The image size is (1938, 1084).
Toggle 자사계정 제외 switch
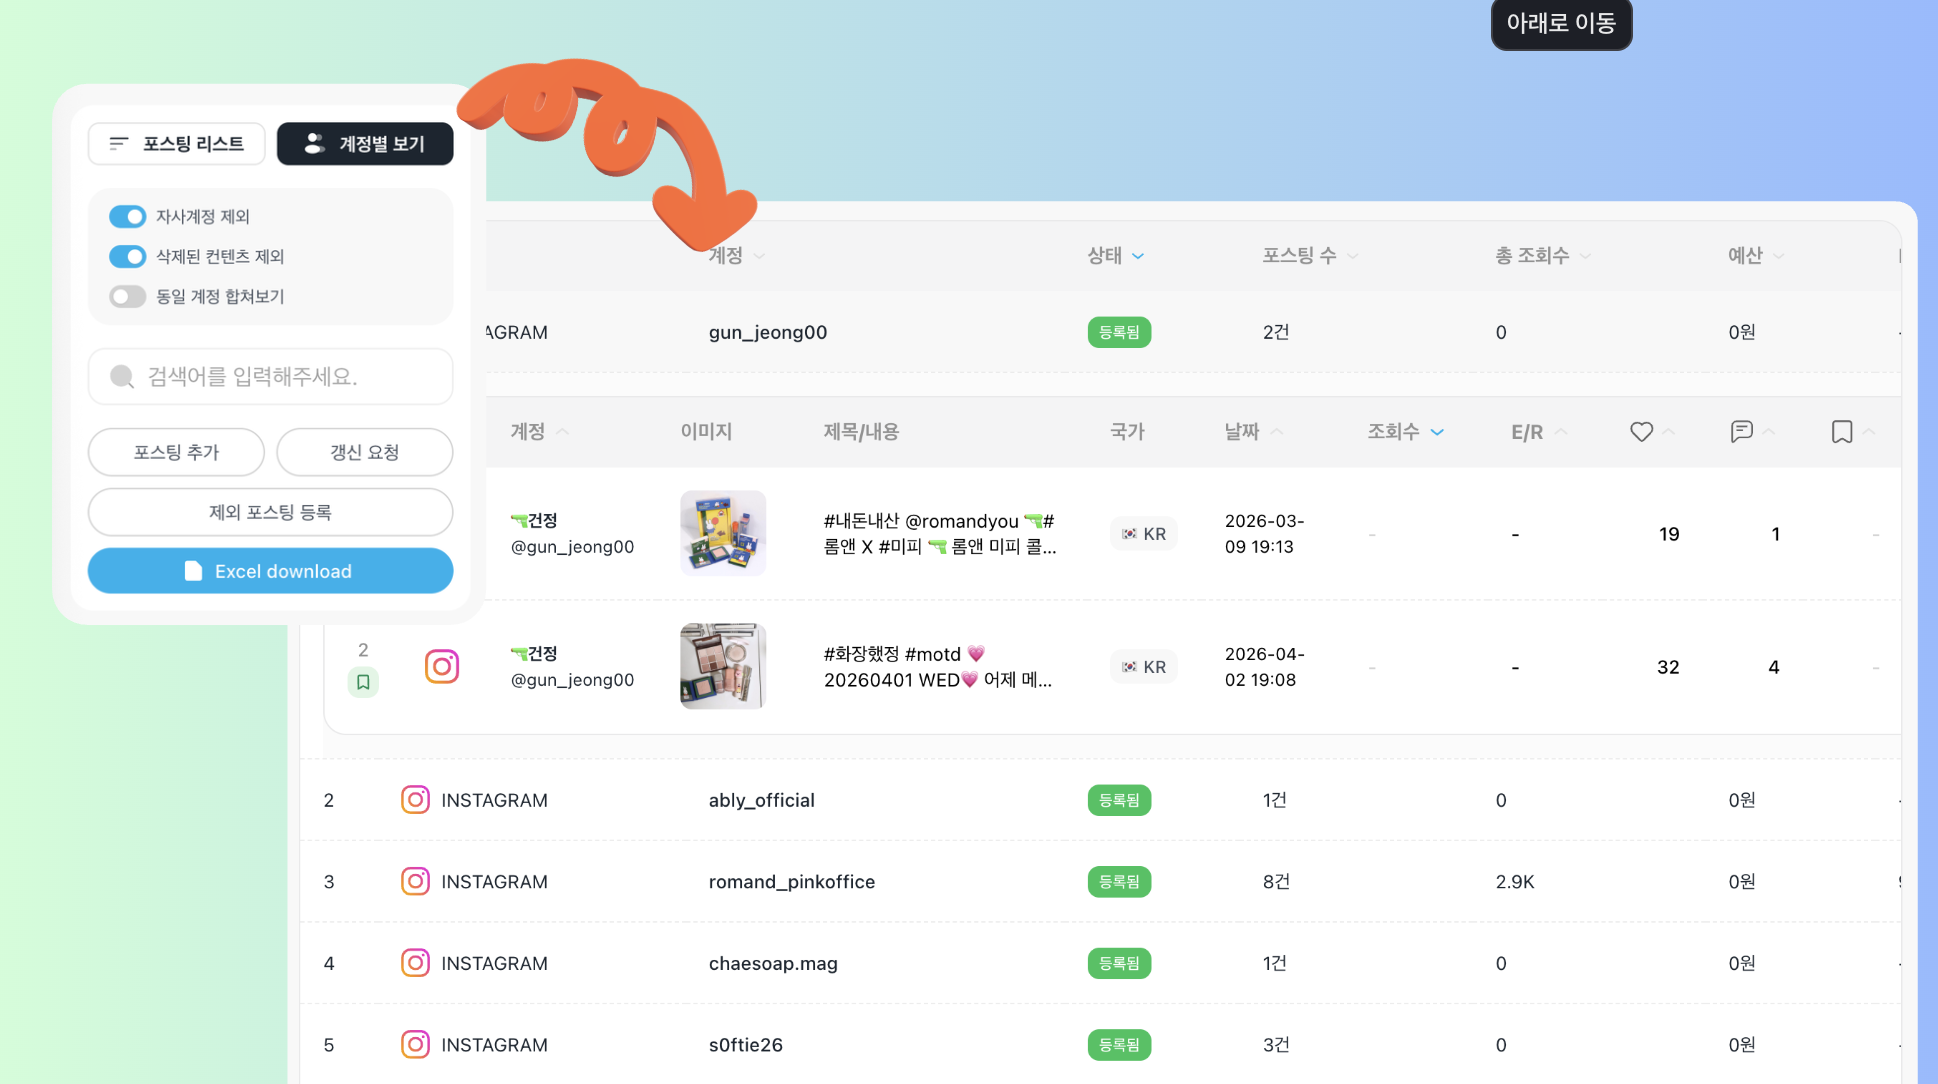pos(128,217)
